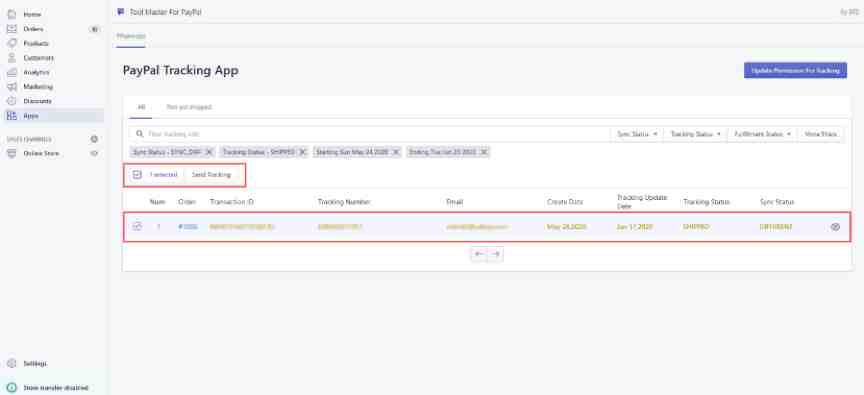
Task: Expand the Fulfillment Status filter dropdown
Action: click(763, 134)
